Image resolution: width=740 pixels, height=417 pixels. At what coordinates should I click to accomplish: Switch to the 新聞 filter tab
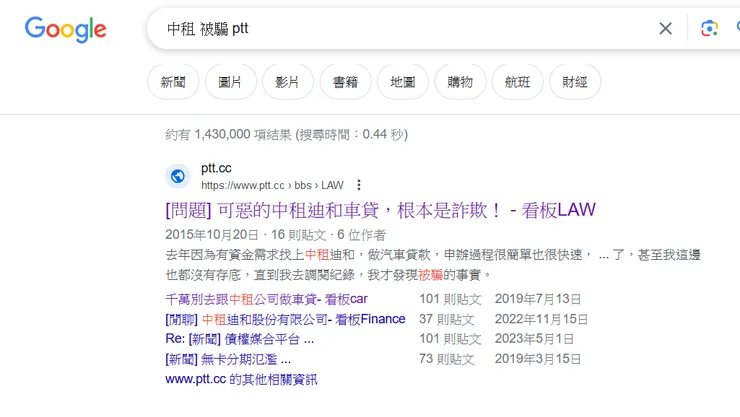pos(173,82)
